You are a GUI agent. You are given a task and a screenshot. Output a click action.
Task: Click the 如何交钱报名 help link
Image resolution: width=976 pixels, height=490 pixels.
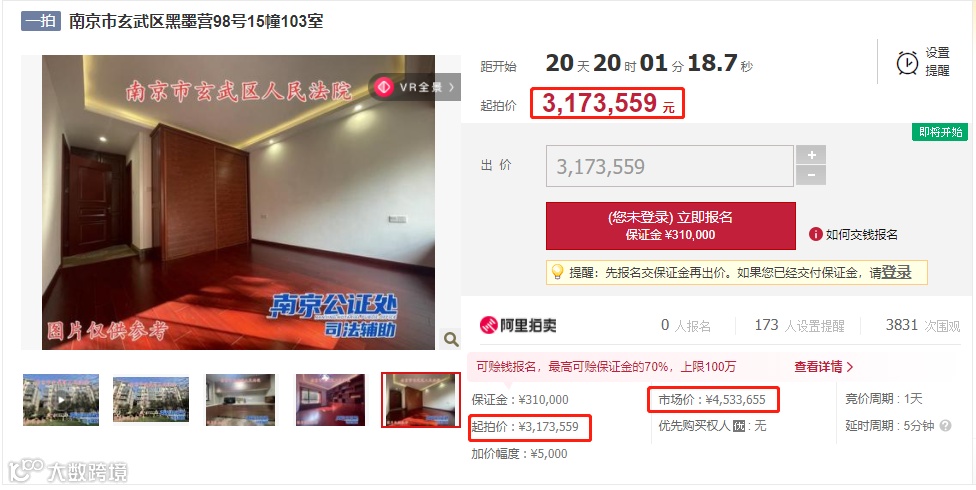point(861,235)
